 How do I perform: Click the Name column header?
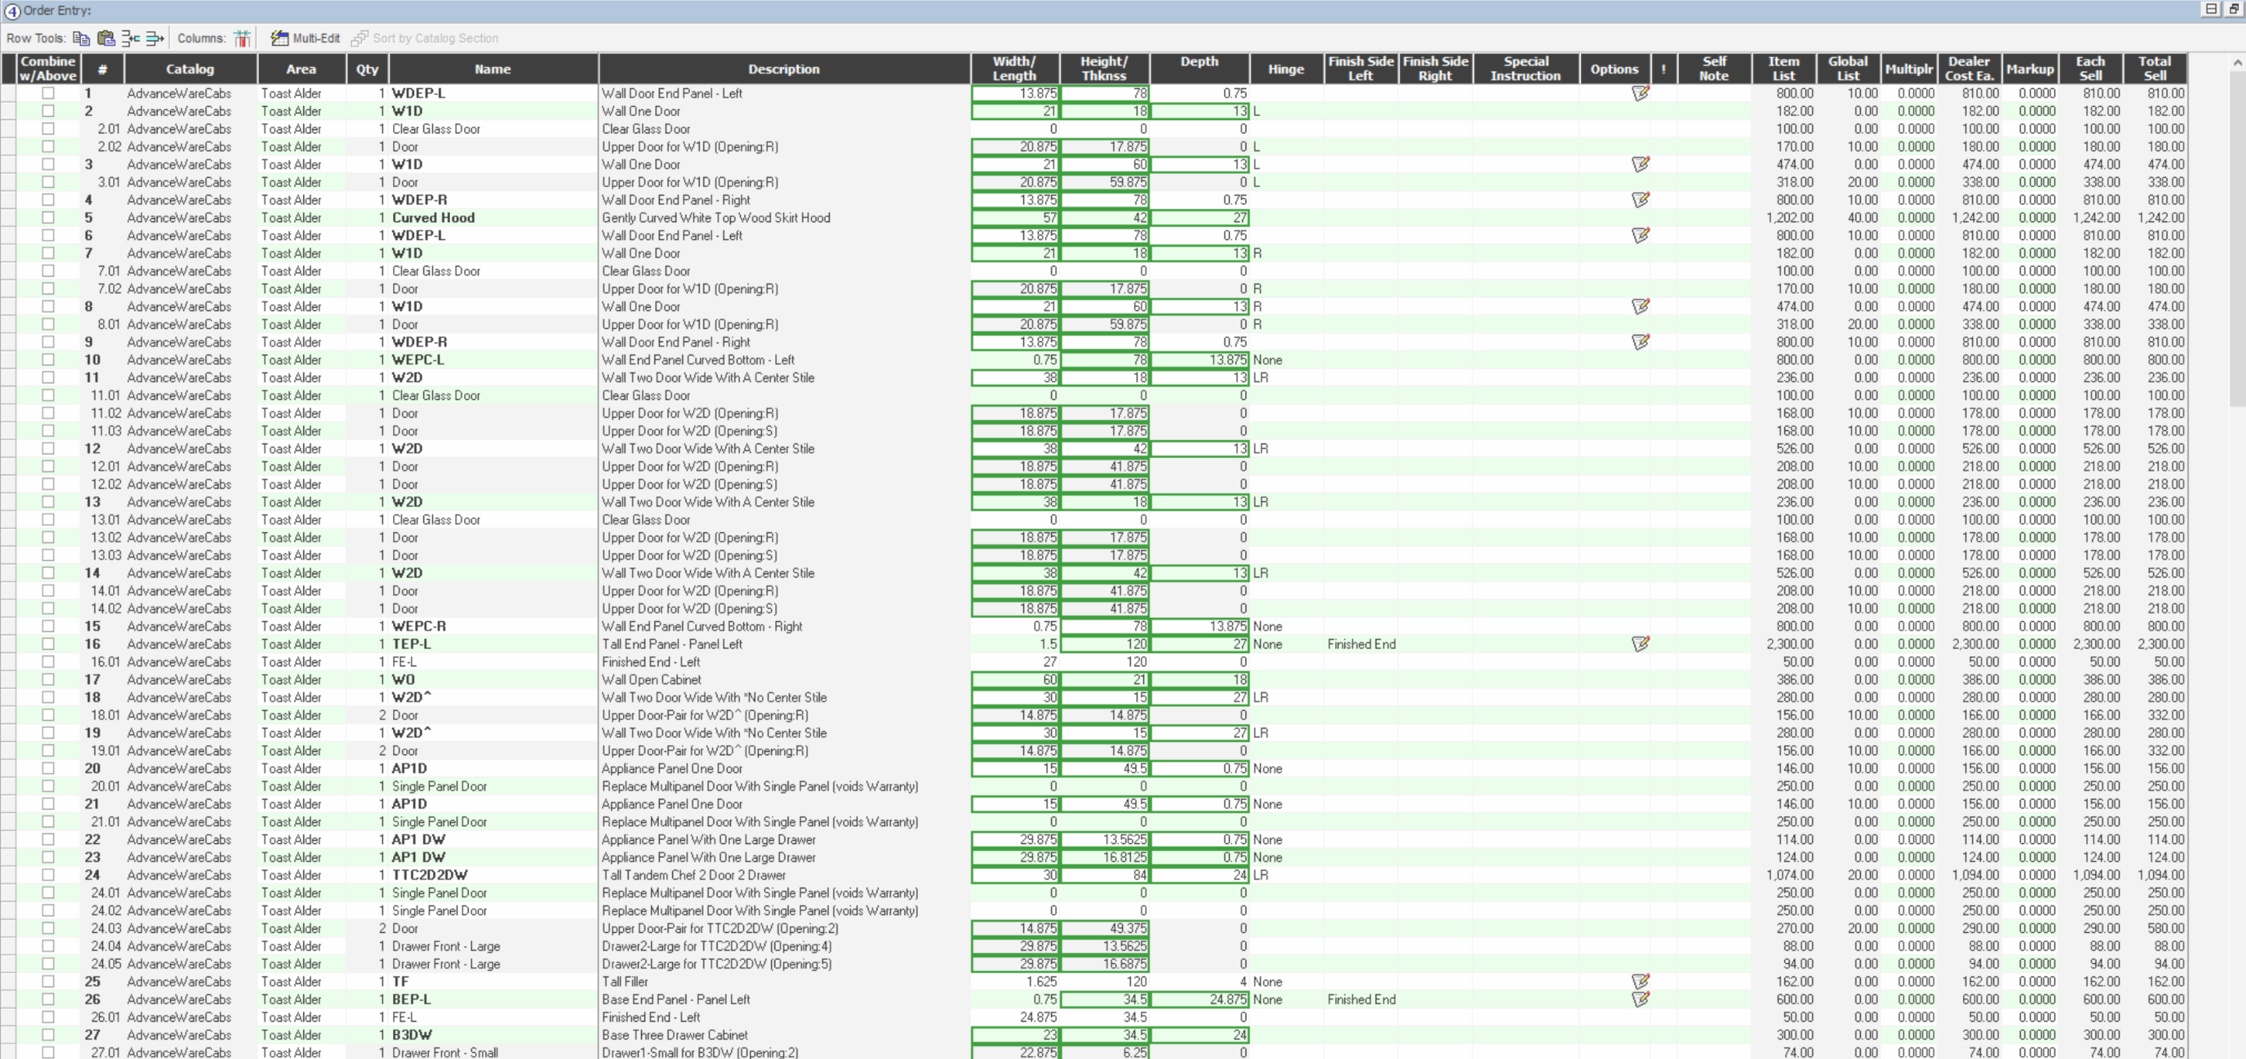[x=493, y=69]
